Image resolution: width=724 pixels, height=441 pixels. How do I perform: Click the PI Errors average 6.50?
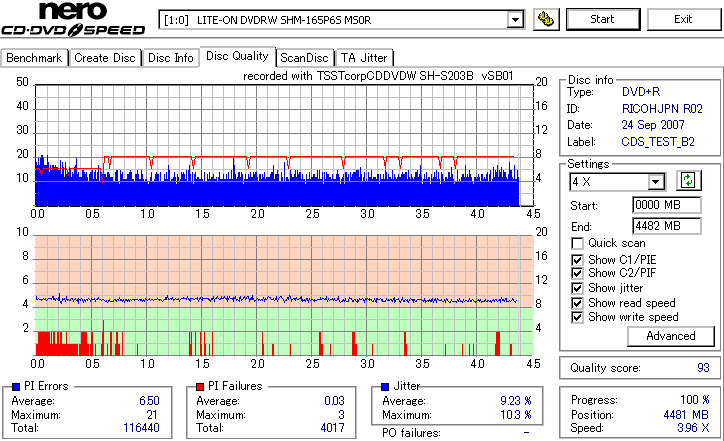150,401
